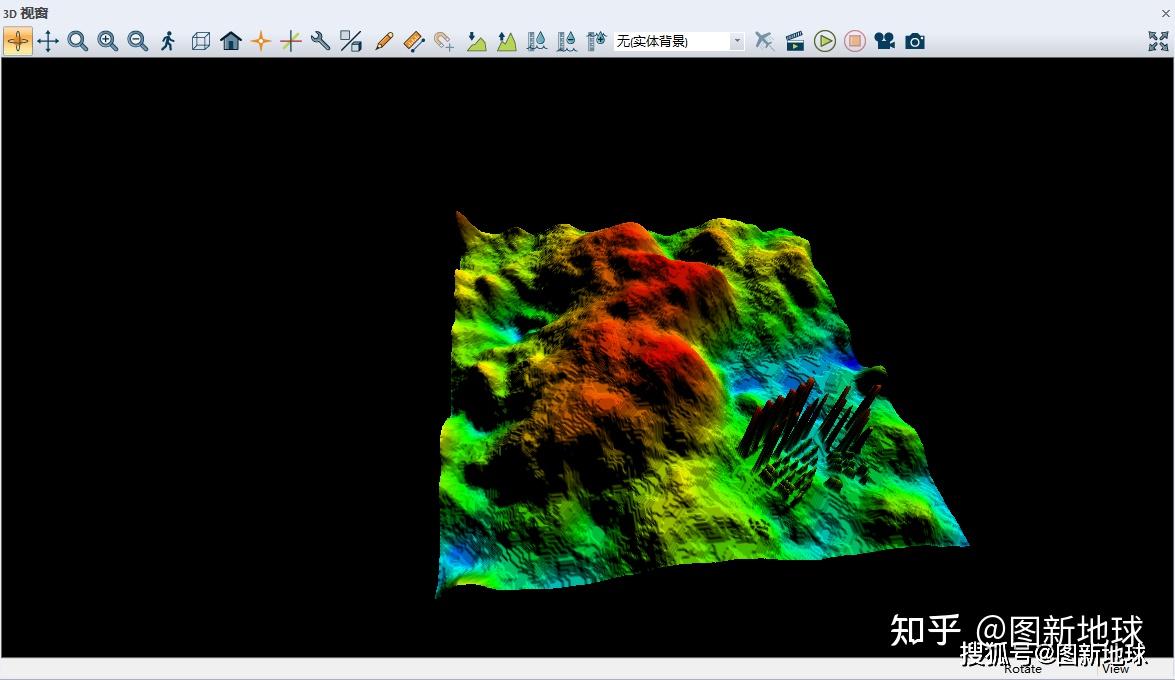Viewport: 1175px width, 680px height.
Task: Click the raise terrain tool
Action: click(x=507, y=41)
